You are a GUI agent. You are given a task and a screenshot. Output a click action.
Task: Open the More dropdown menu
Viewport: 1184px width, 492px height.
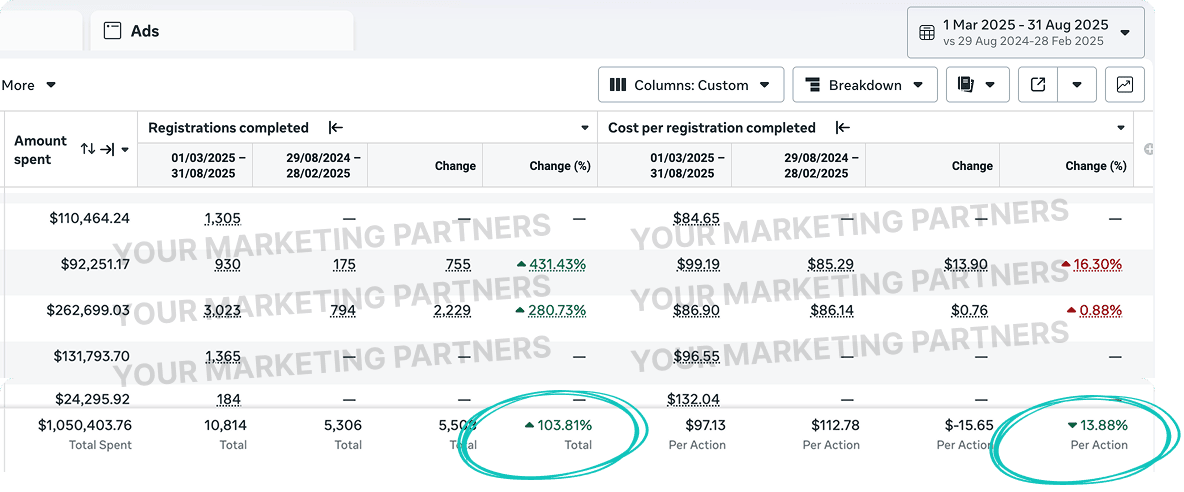[29, 85]
